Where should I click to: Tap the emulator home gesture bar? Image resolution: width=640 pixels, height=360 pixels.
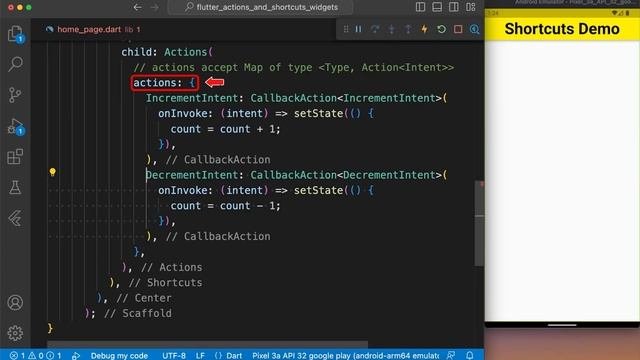point(562,325)
